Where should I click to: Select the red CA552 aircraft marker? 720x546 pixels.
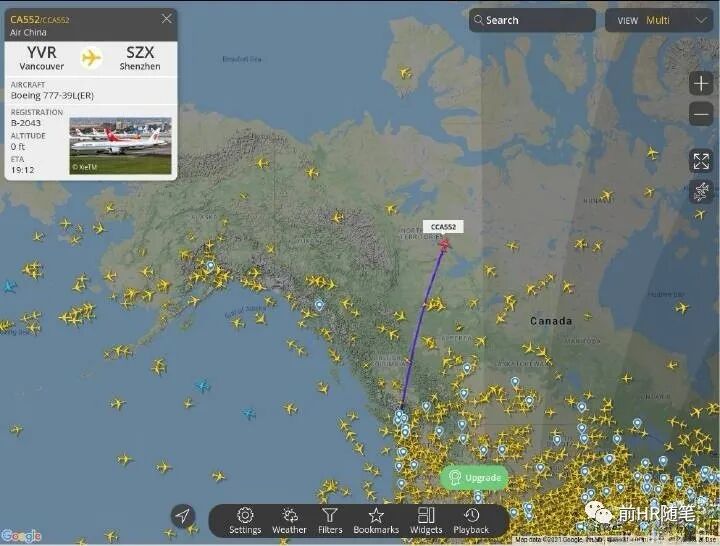tap(444, 244)
